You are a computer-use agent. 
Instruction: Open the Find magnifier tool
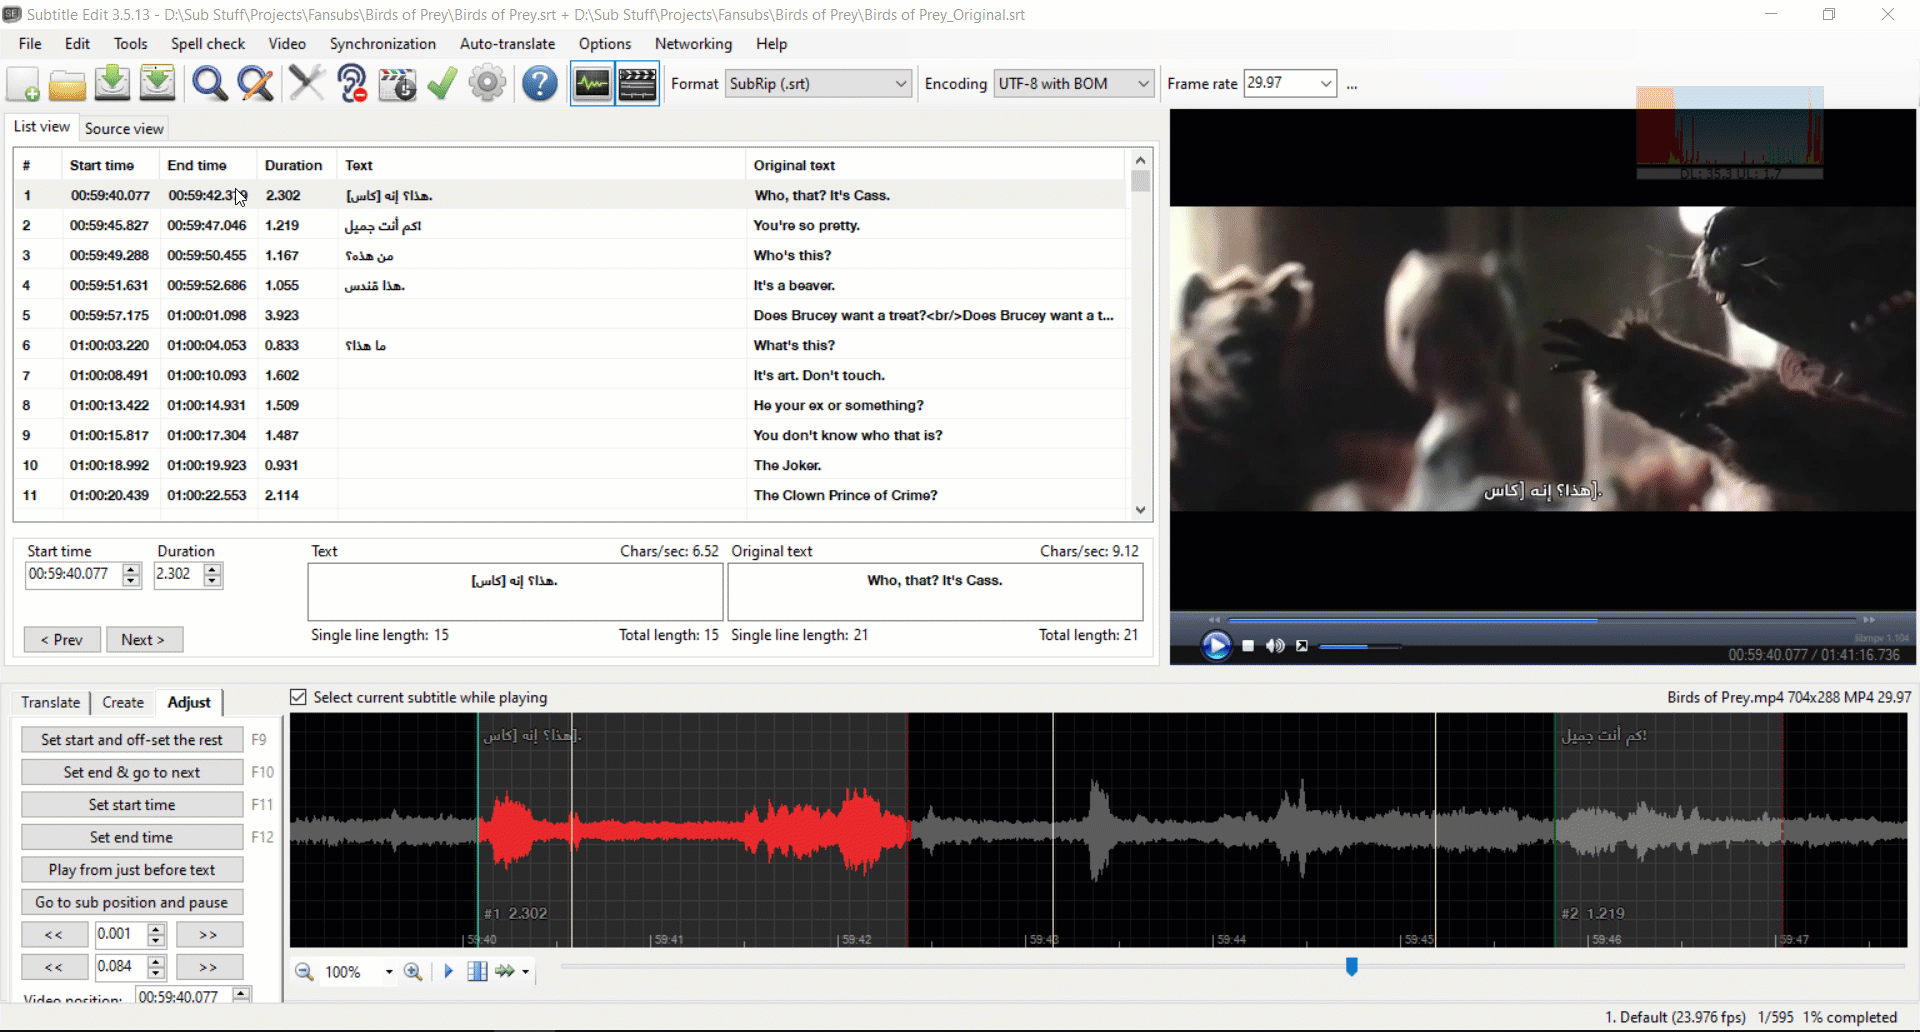coord(209,84)
